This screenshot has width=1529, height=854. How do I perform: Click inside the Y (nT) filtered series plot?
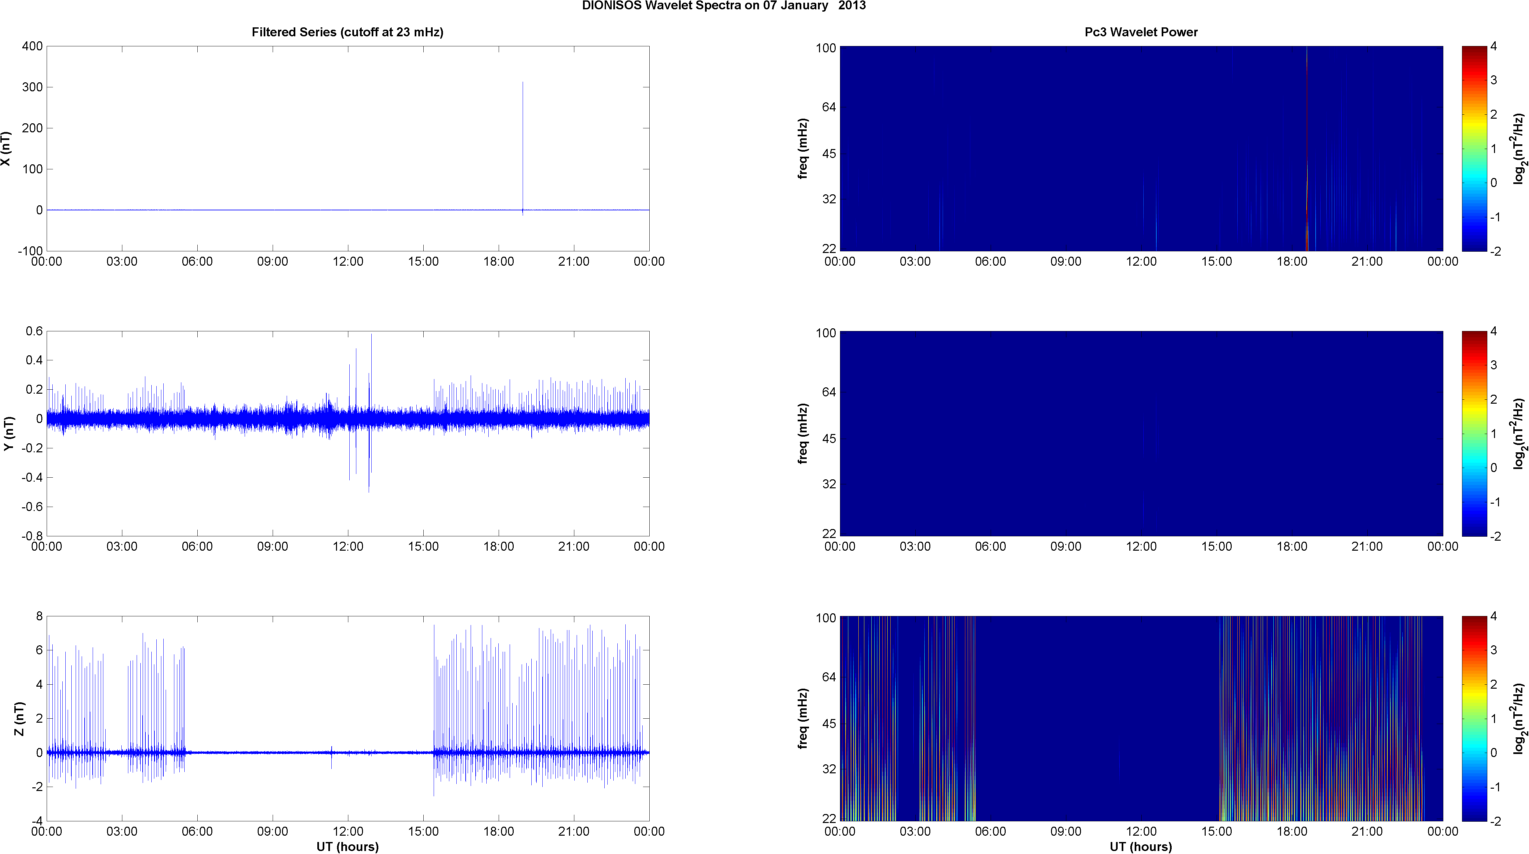pos(348,433)
